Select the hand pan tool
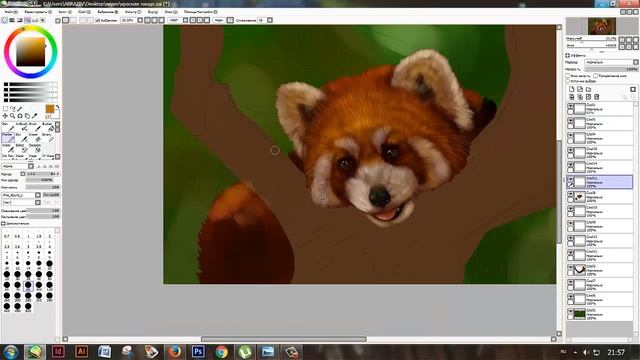 click(x=27, y=116)
